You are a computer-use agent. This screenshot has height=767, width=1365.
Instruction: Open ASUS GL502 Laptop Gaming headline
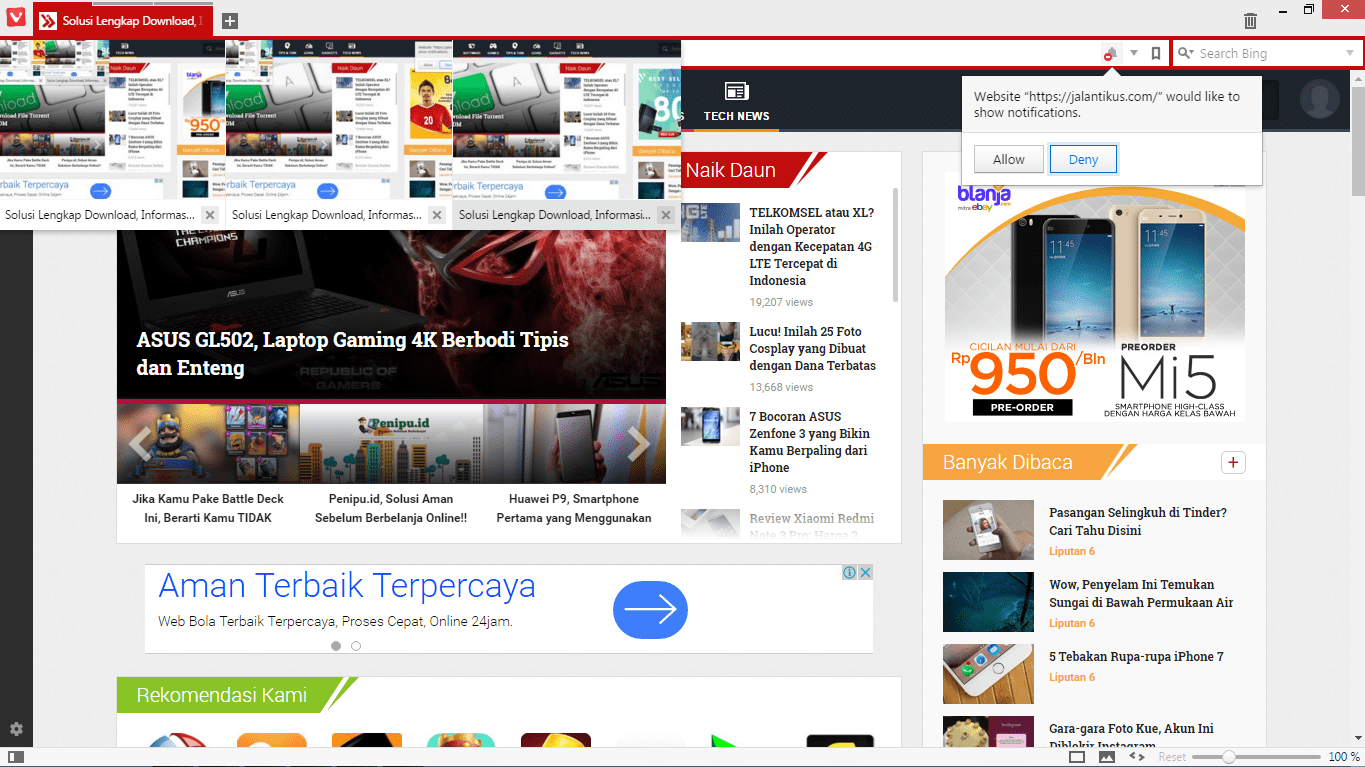pos(352,353)
